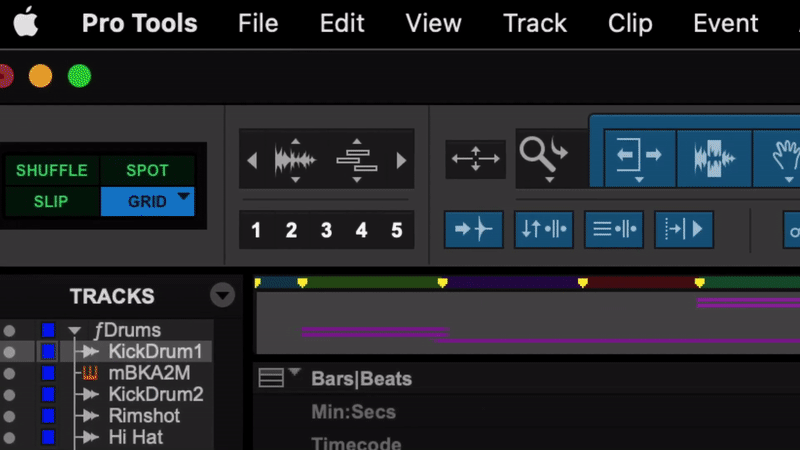
Task: Click the horizontal zoom in right arrow
Action: [x=402, y=161]
